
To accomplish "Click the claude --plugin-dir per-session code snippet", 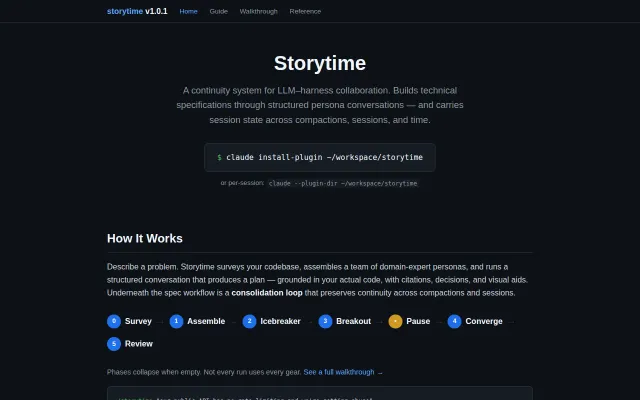I will (343, 183).
